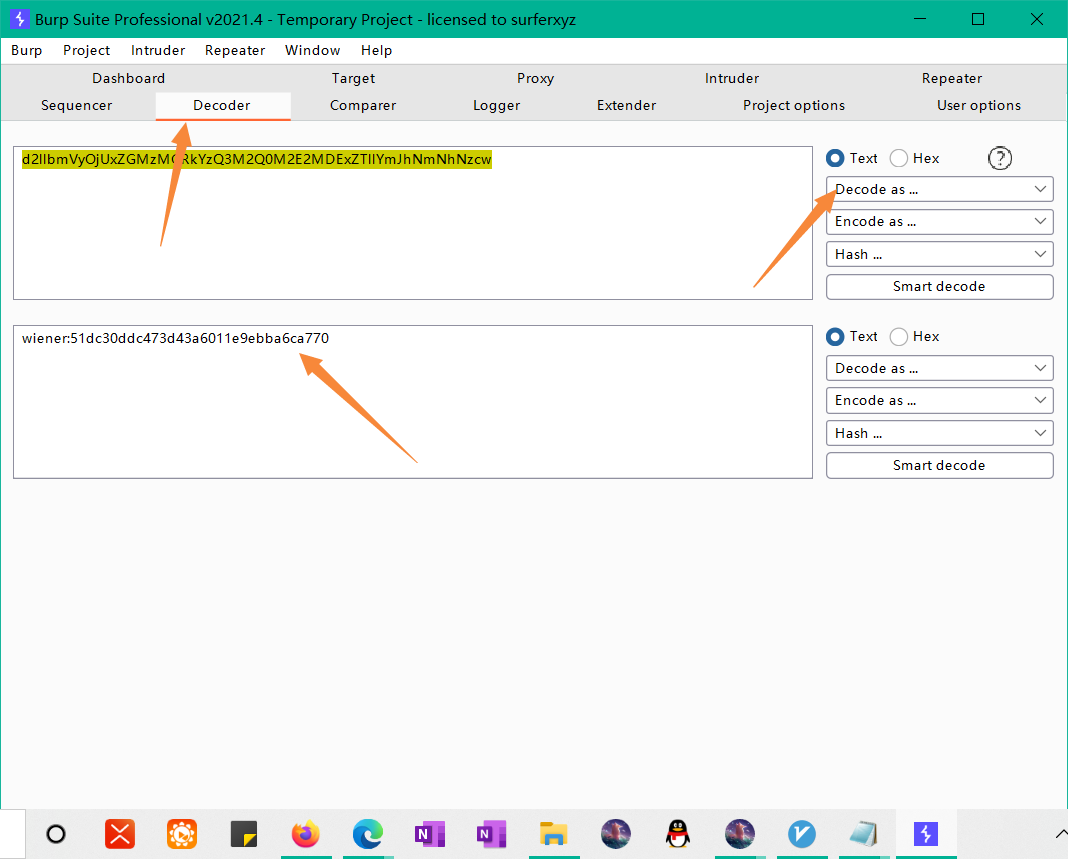Select the Decoder tab
The image size is (1068, 859).
pos(222,106)
